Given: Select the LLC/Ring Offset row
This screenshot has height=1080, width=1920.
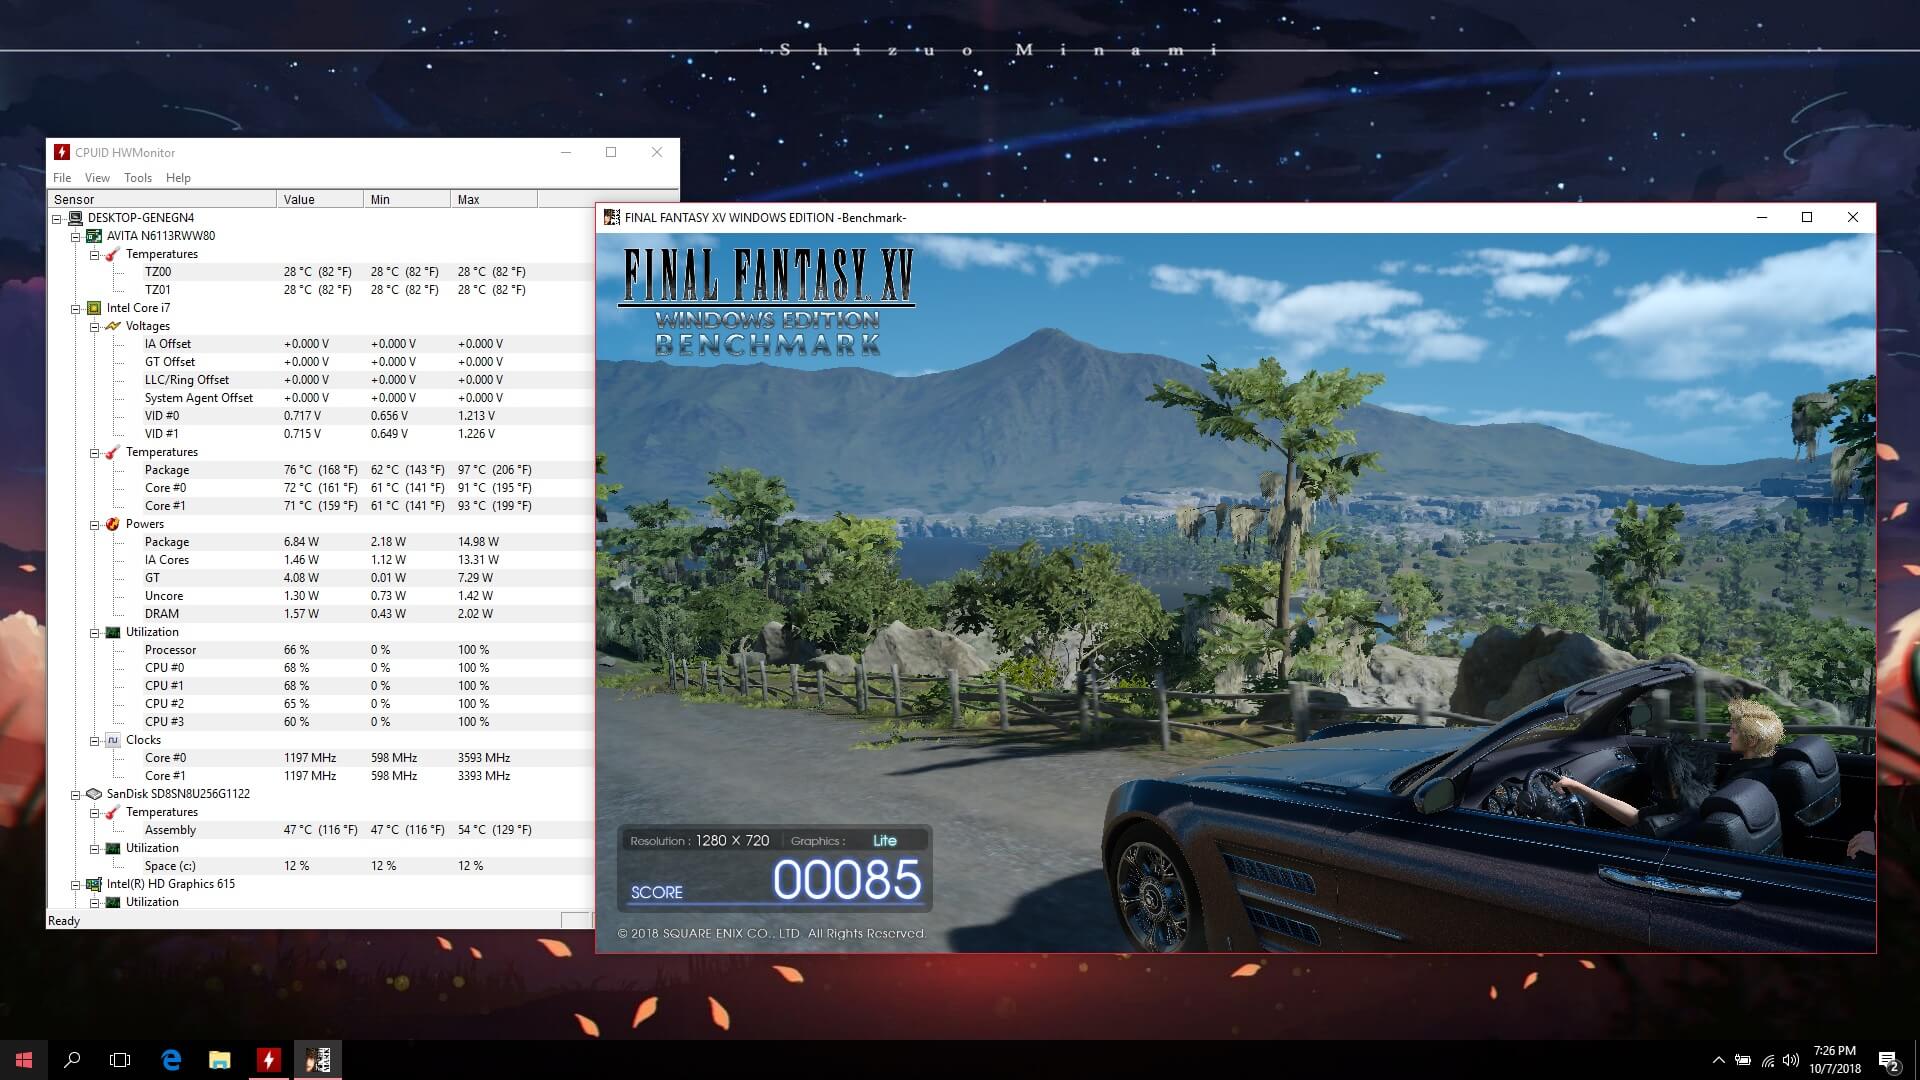Looking at the screenshot, I should pyautogui.click(x=320, y=380).
